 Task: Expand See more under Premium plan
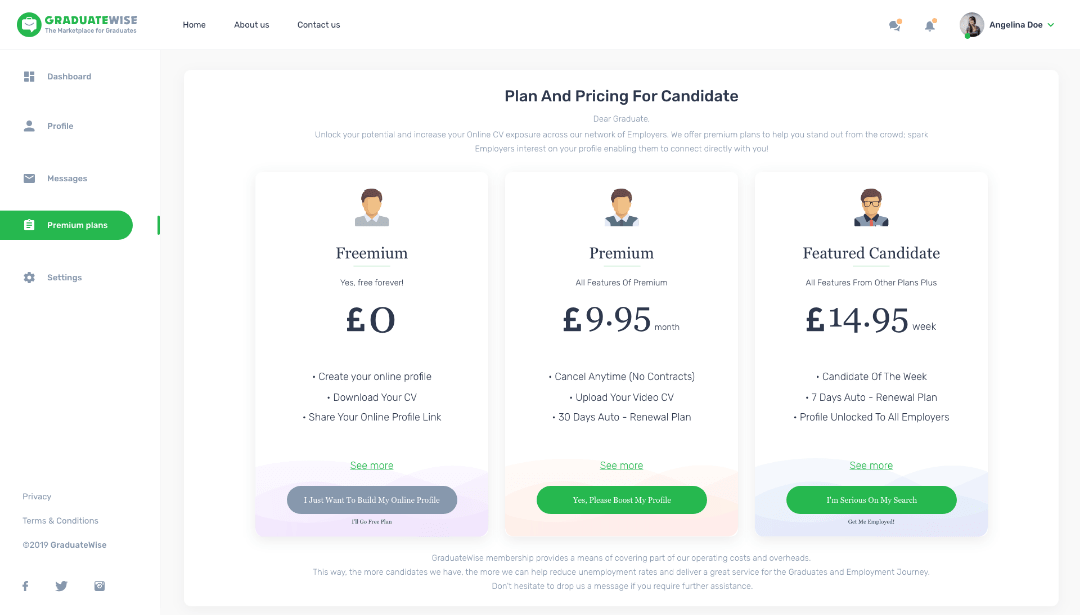click(621, 466)
